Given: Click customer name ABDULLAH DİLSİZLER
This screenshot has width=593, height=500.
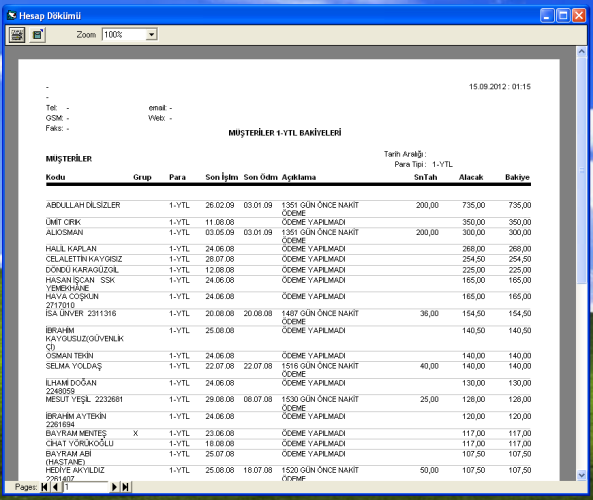Looking at the screenshot, I should 83,205.
